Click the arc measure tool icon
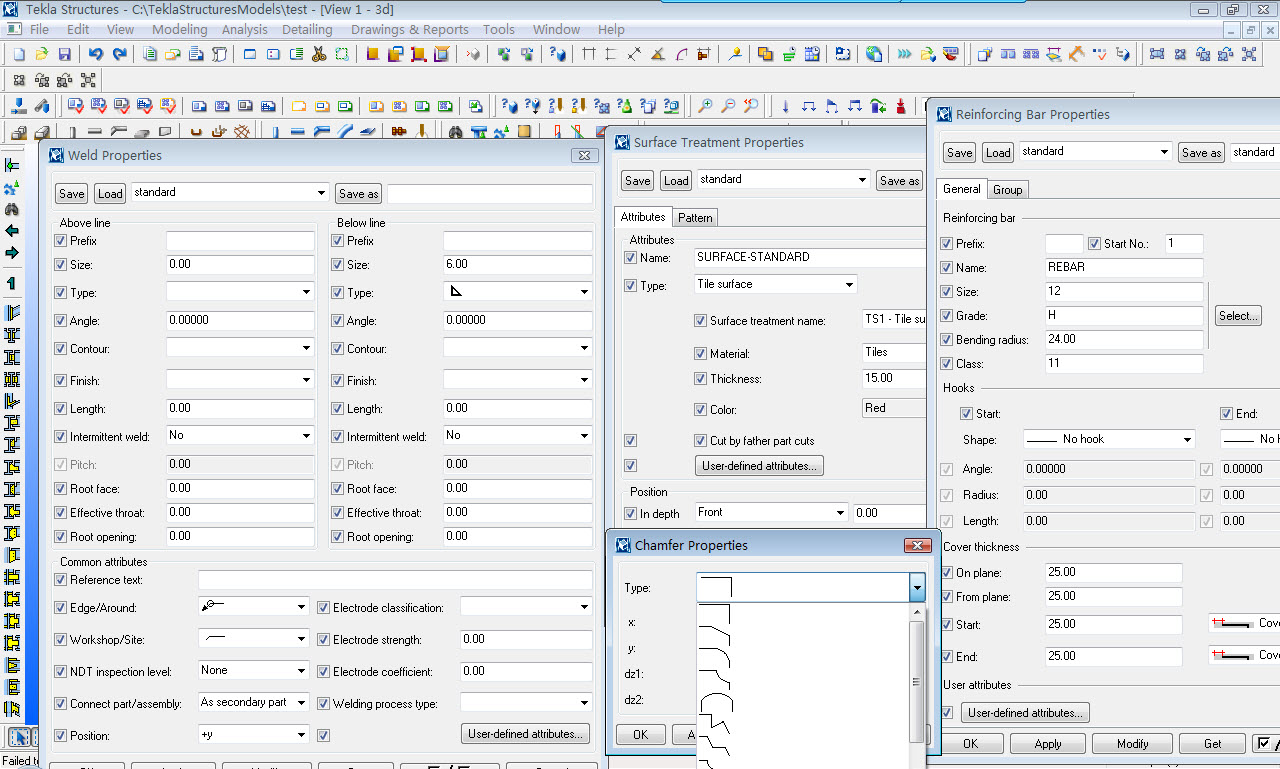The height and width of the screenshot is (769, 1280). tap(682, 54)
